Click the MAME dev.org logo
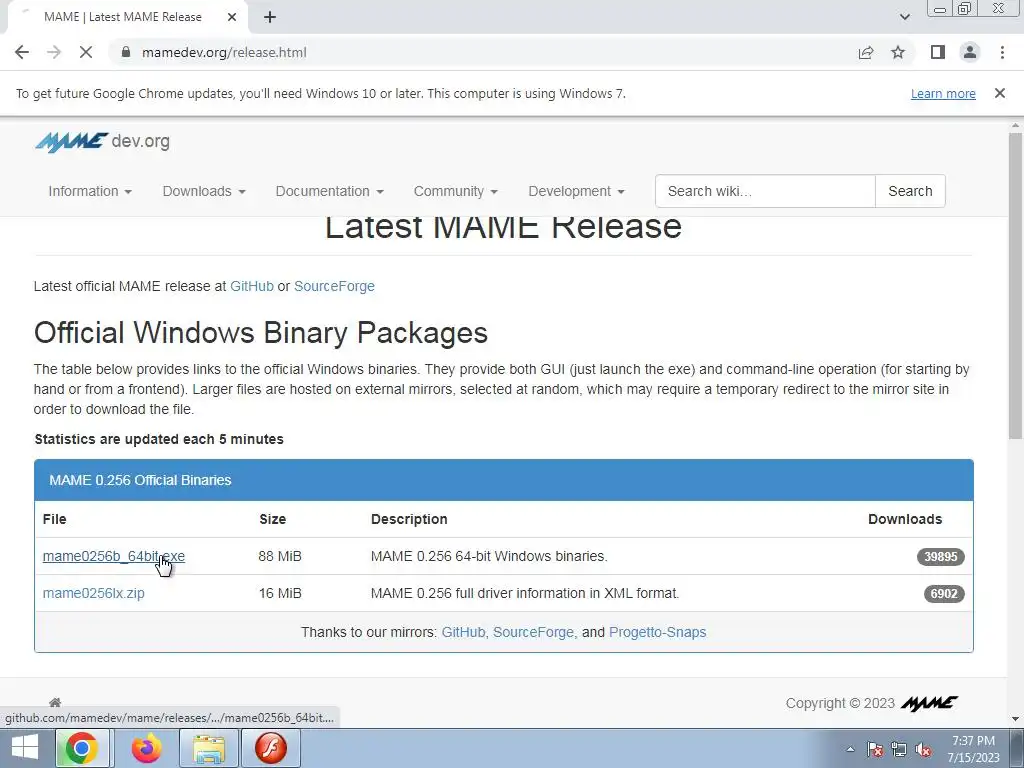1024x768 pixels. tap(103, 141)
